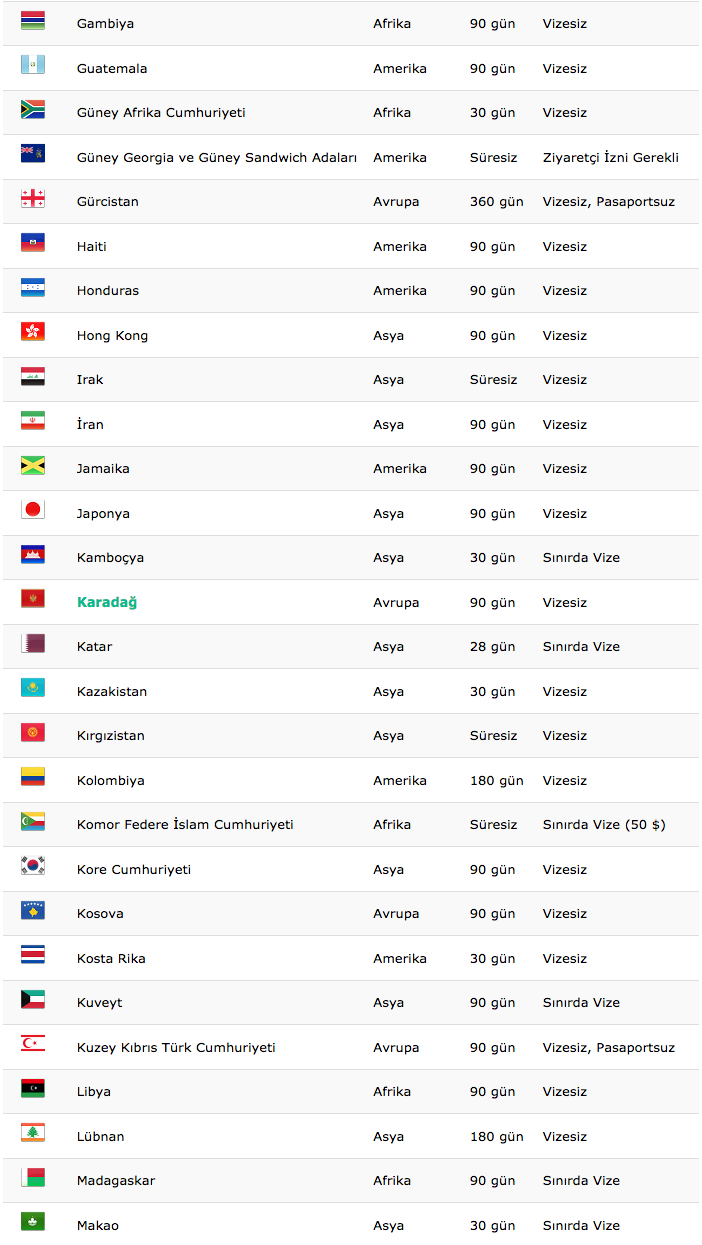
Task: Click the Gambiya flag icon
Action: pos(33,21)
